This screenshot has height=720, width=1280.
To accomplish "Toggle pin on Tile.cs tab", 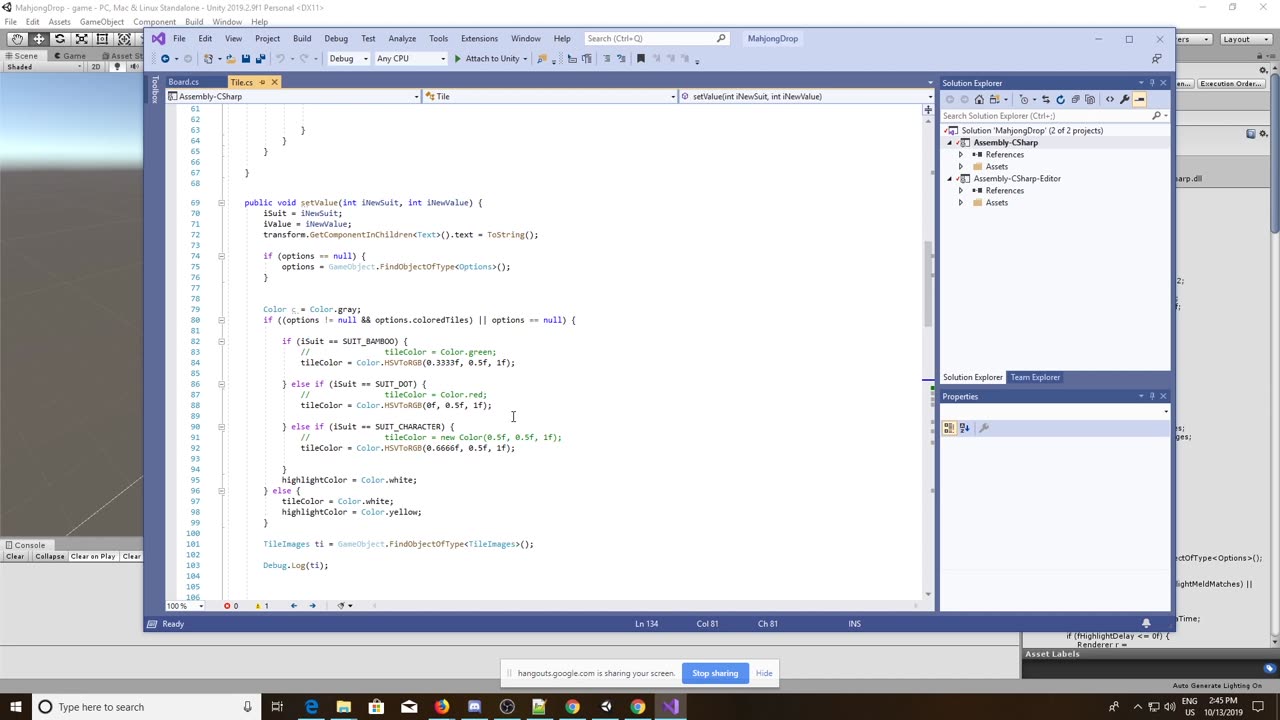I will click(262, 82).
